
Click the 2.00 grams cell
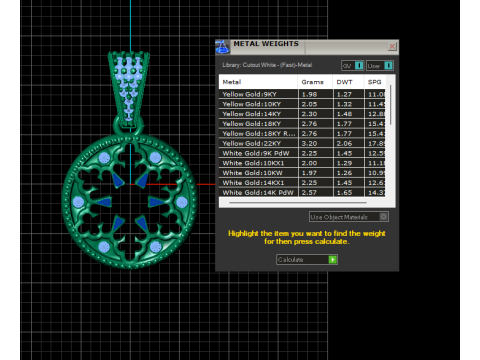point(316,163)
